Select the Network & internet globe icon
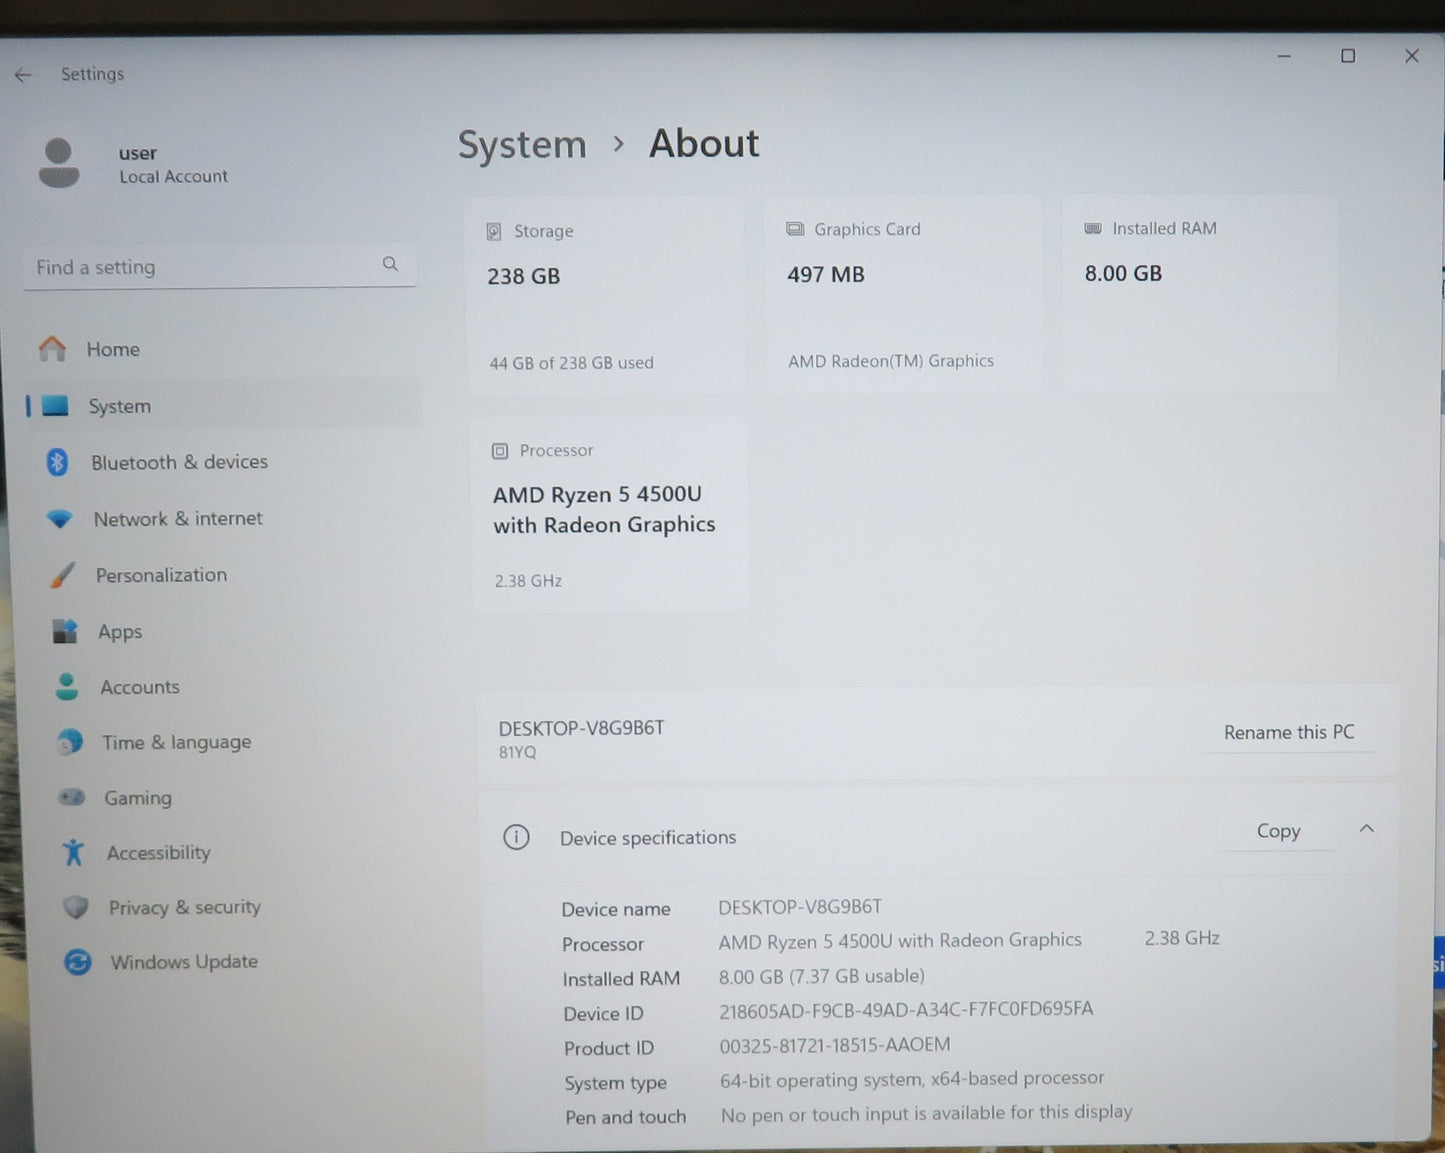This screenshot has height=1153, width=1445. [60, 518]
